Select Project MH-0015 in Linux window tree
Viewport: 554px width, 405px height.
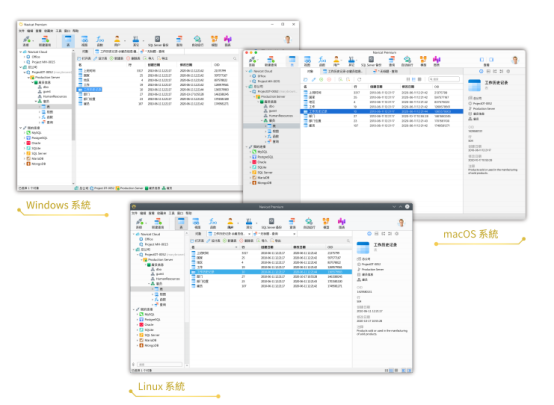coord(153,244)
